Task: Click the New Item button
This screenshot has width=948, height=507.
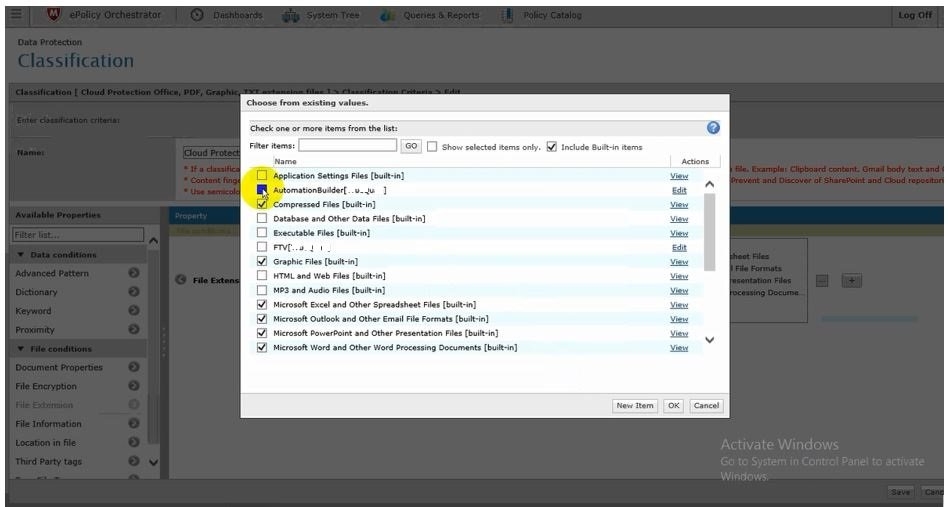Action: (634, 406)
